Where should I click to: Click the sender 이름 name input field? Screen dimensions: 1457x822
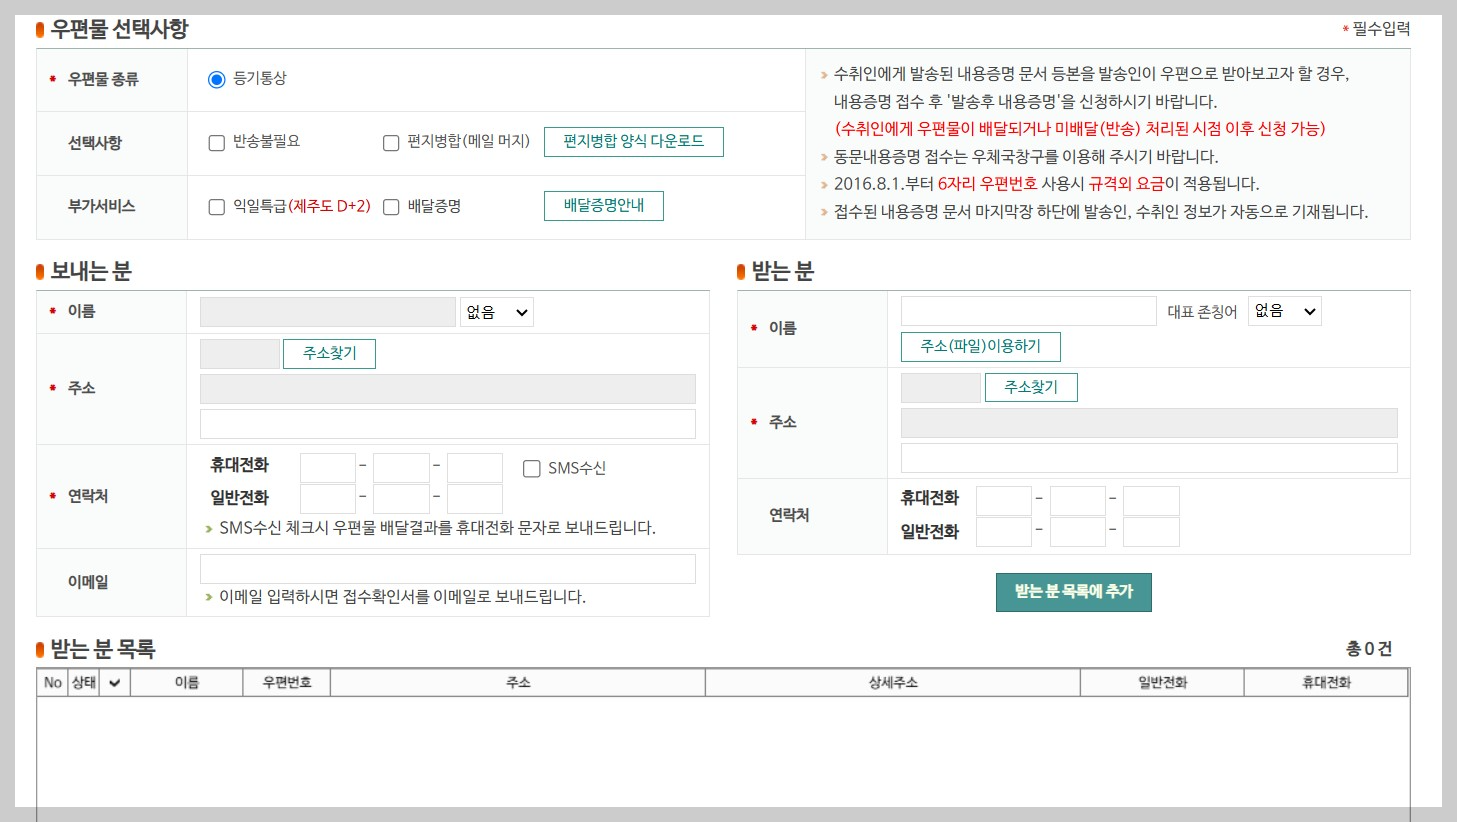point(327,311)
